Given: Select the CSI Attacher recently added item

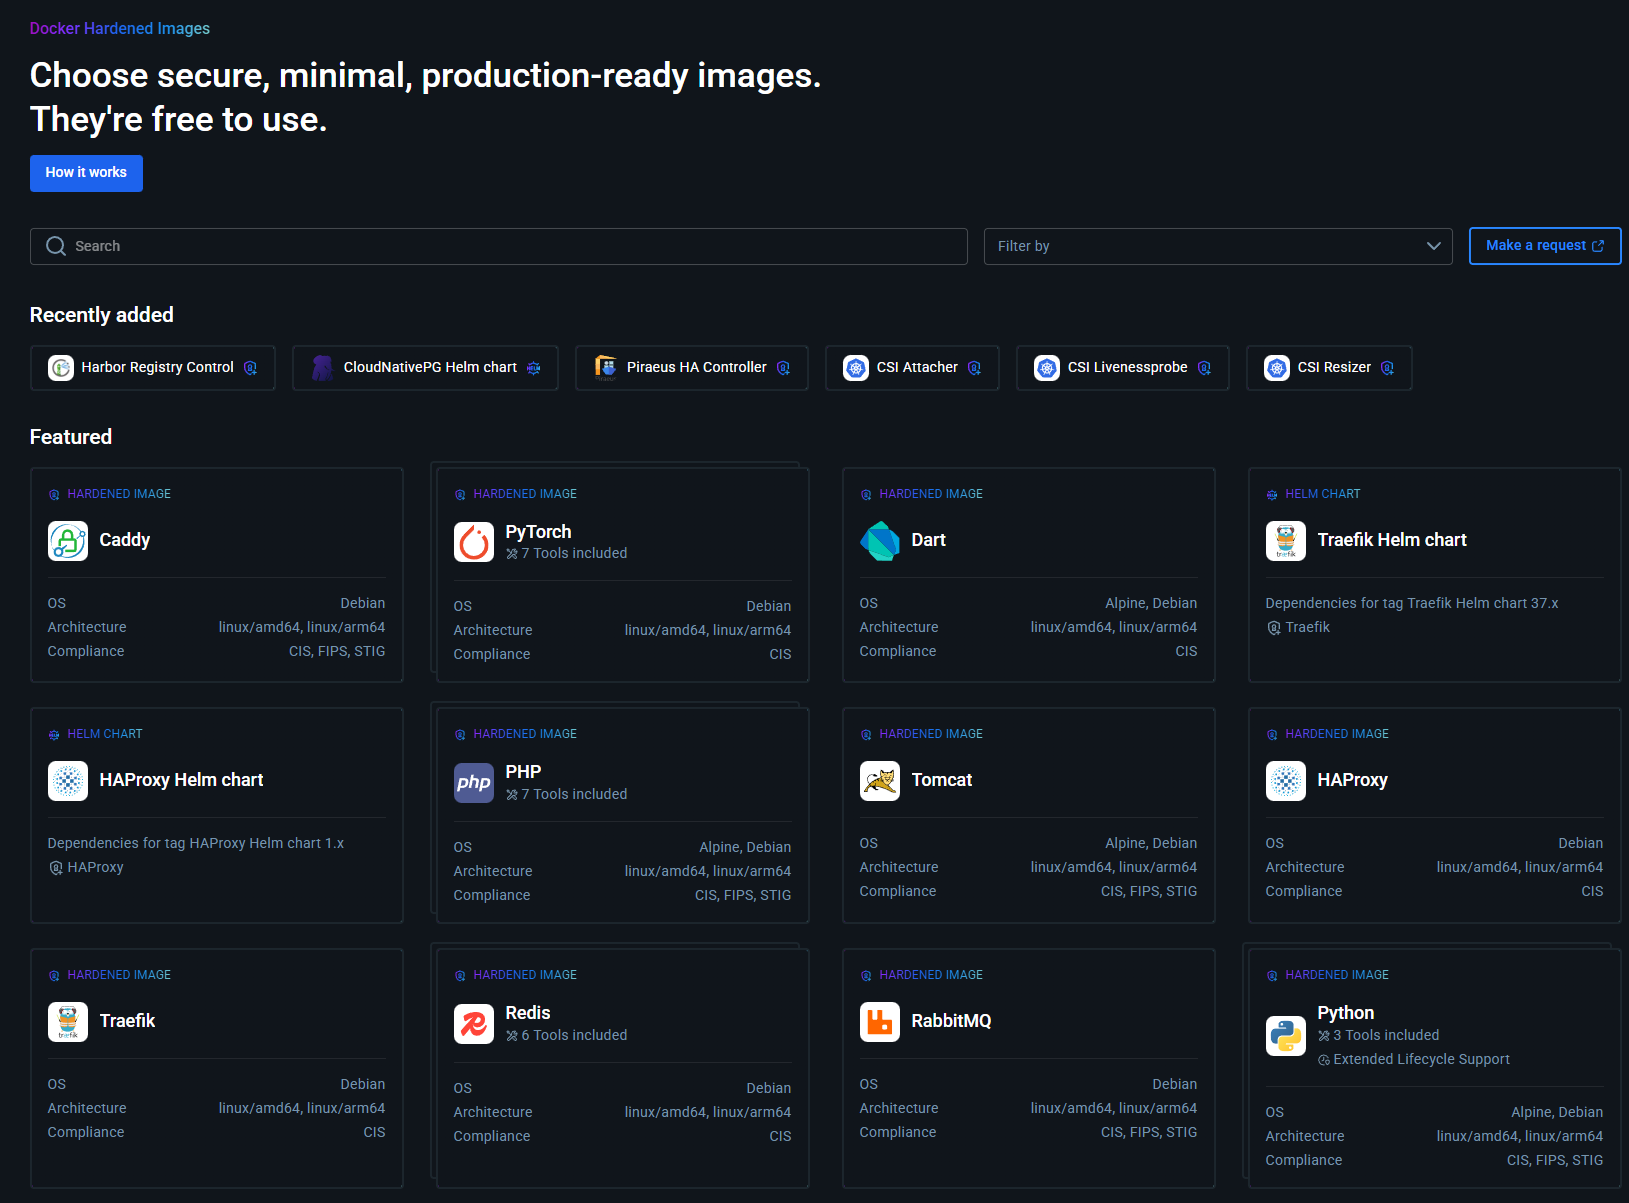Looking at the screenshot, I should click(912, 368).
